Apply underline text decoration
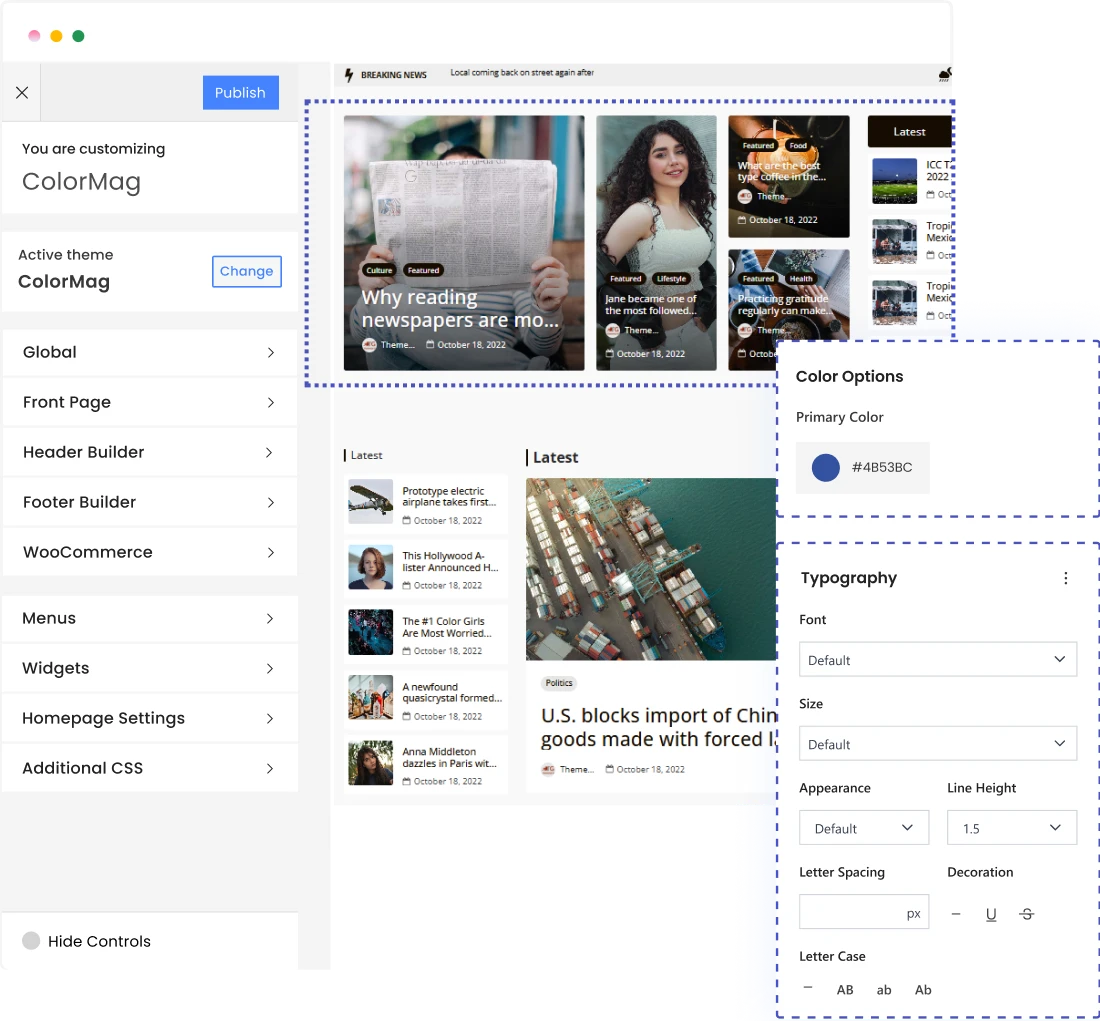Viewport: 1100px width, 1021px height. click(x=991, y=913)
